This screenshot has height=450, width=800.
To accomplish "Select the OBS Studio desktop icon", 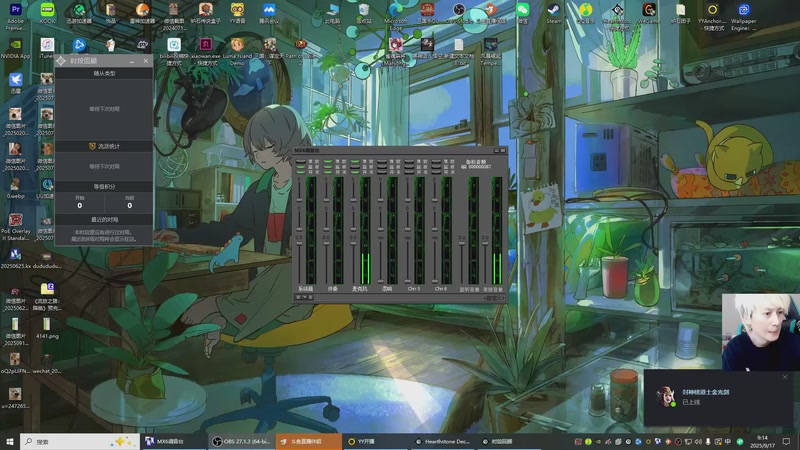I will pos(459,14).
